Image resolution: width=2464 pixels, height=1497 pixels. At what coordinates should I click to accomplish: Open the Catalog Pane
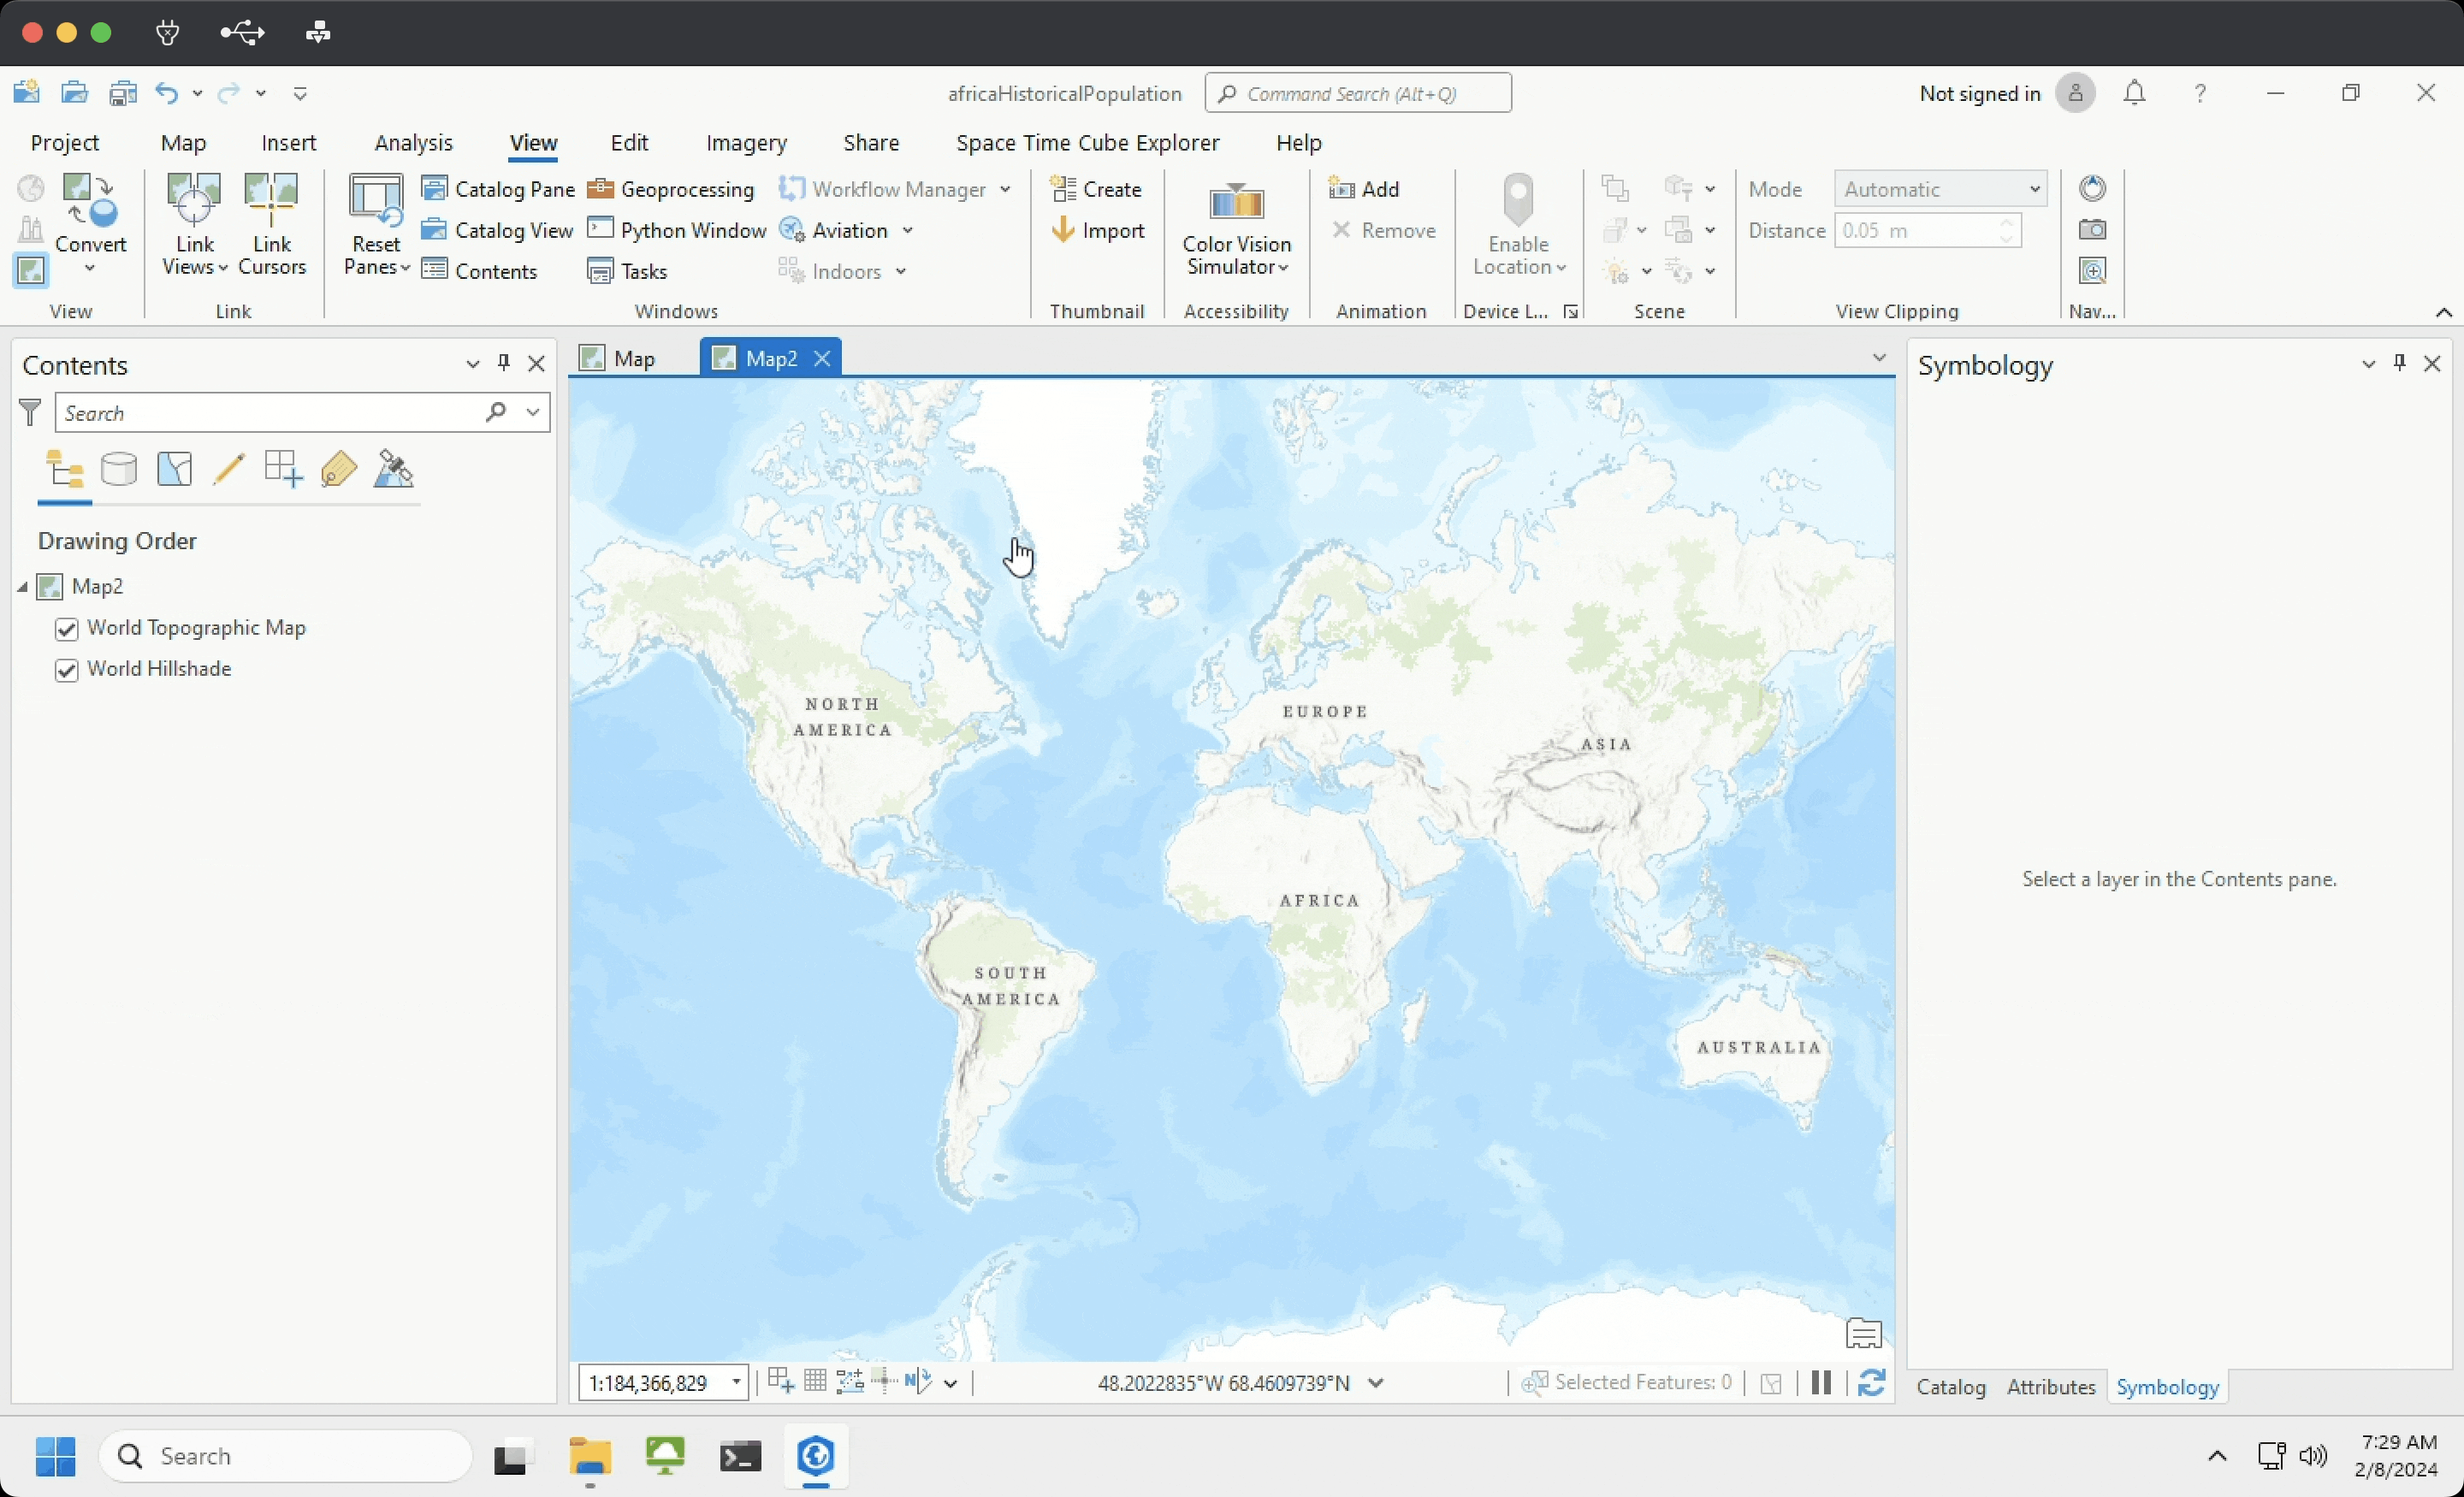point(498,189)
